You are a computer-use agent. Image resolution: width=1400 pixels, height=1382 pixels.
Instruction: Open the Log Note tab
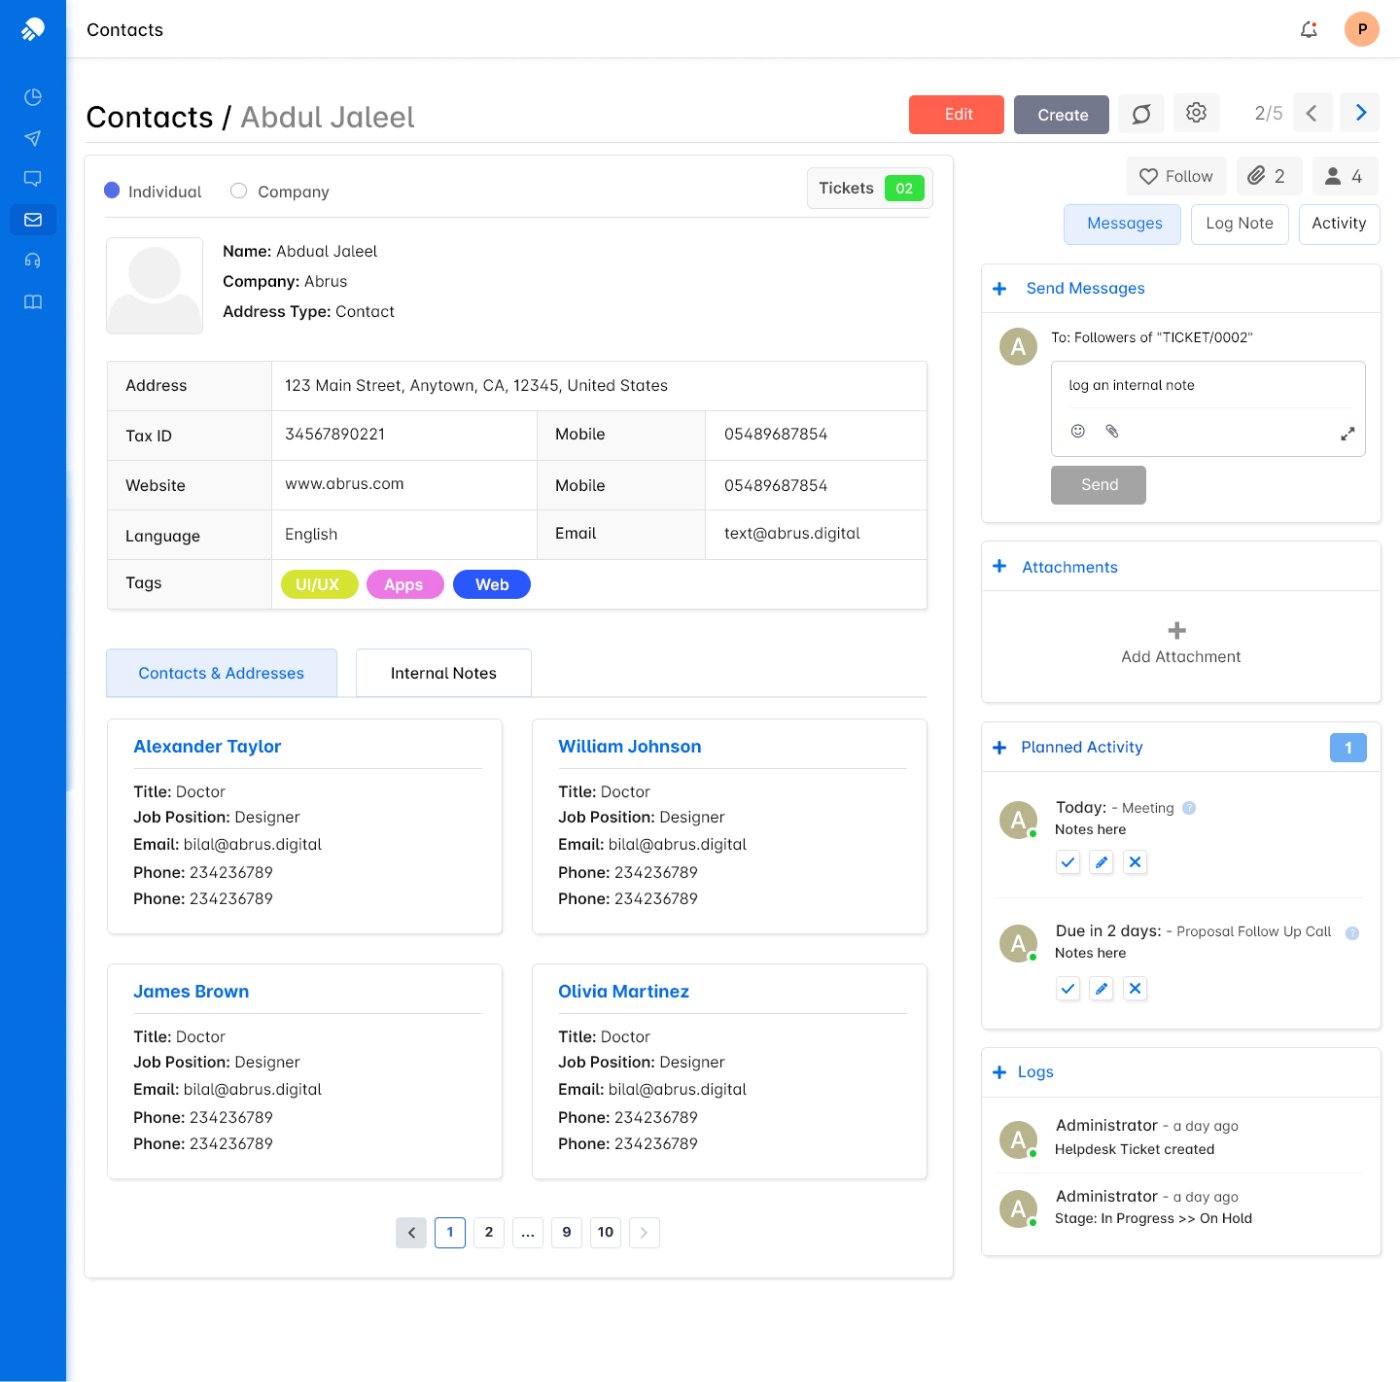tap(1239, 224)
